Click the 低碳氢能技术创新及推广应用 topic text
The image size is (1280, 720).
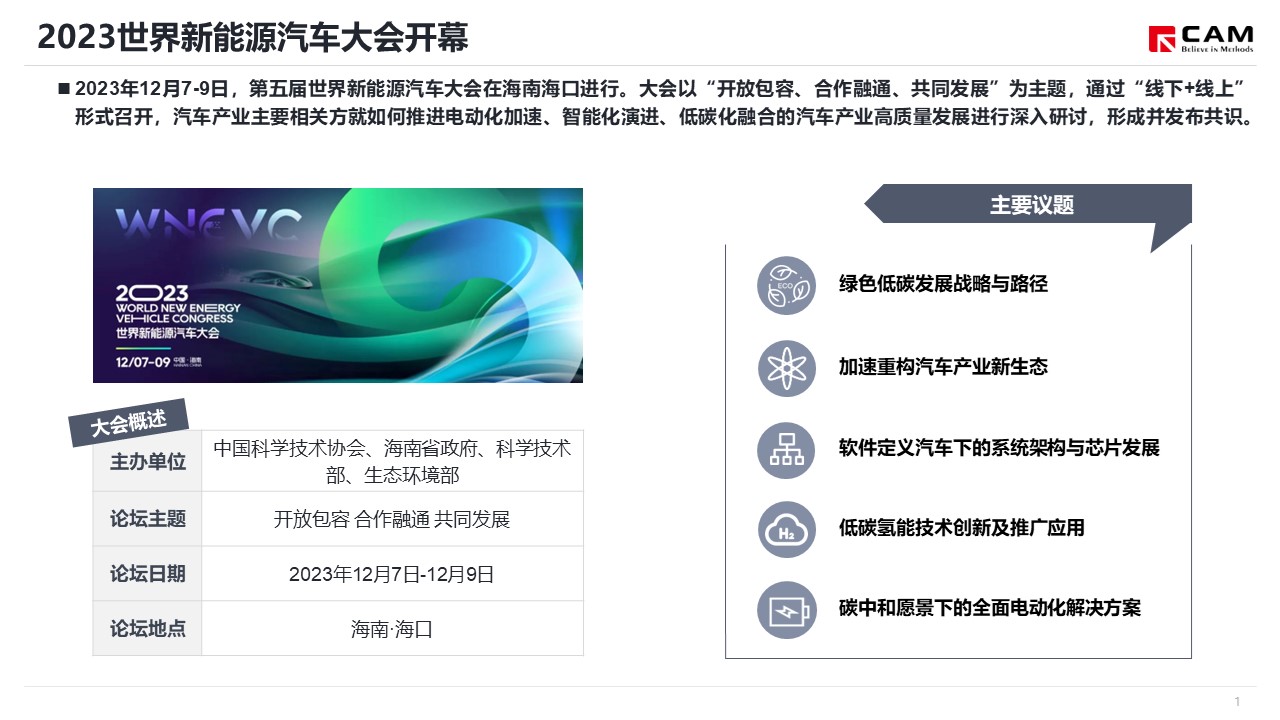point(961,528)
